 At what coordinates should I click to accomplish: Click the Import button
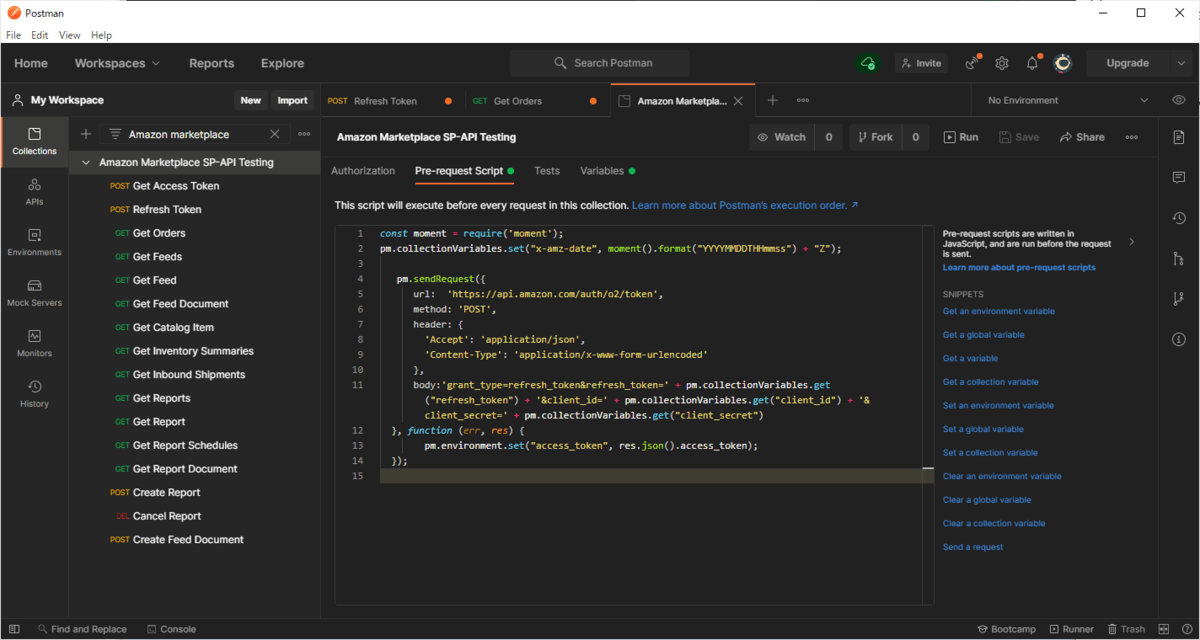pos(293,100)
